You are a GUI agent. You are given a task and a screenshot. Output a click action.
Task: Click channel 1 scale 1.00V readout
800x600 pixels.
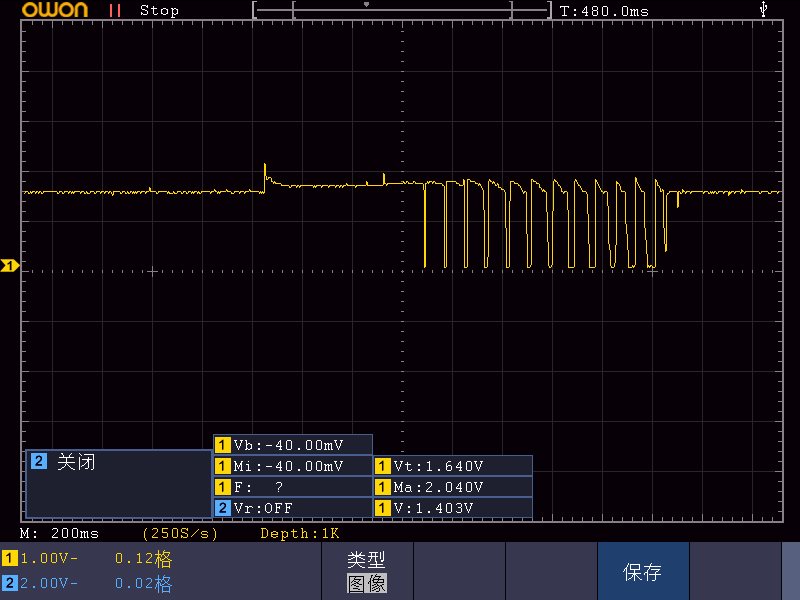click(x=49, y=558)
